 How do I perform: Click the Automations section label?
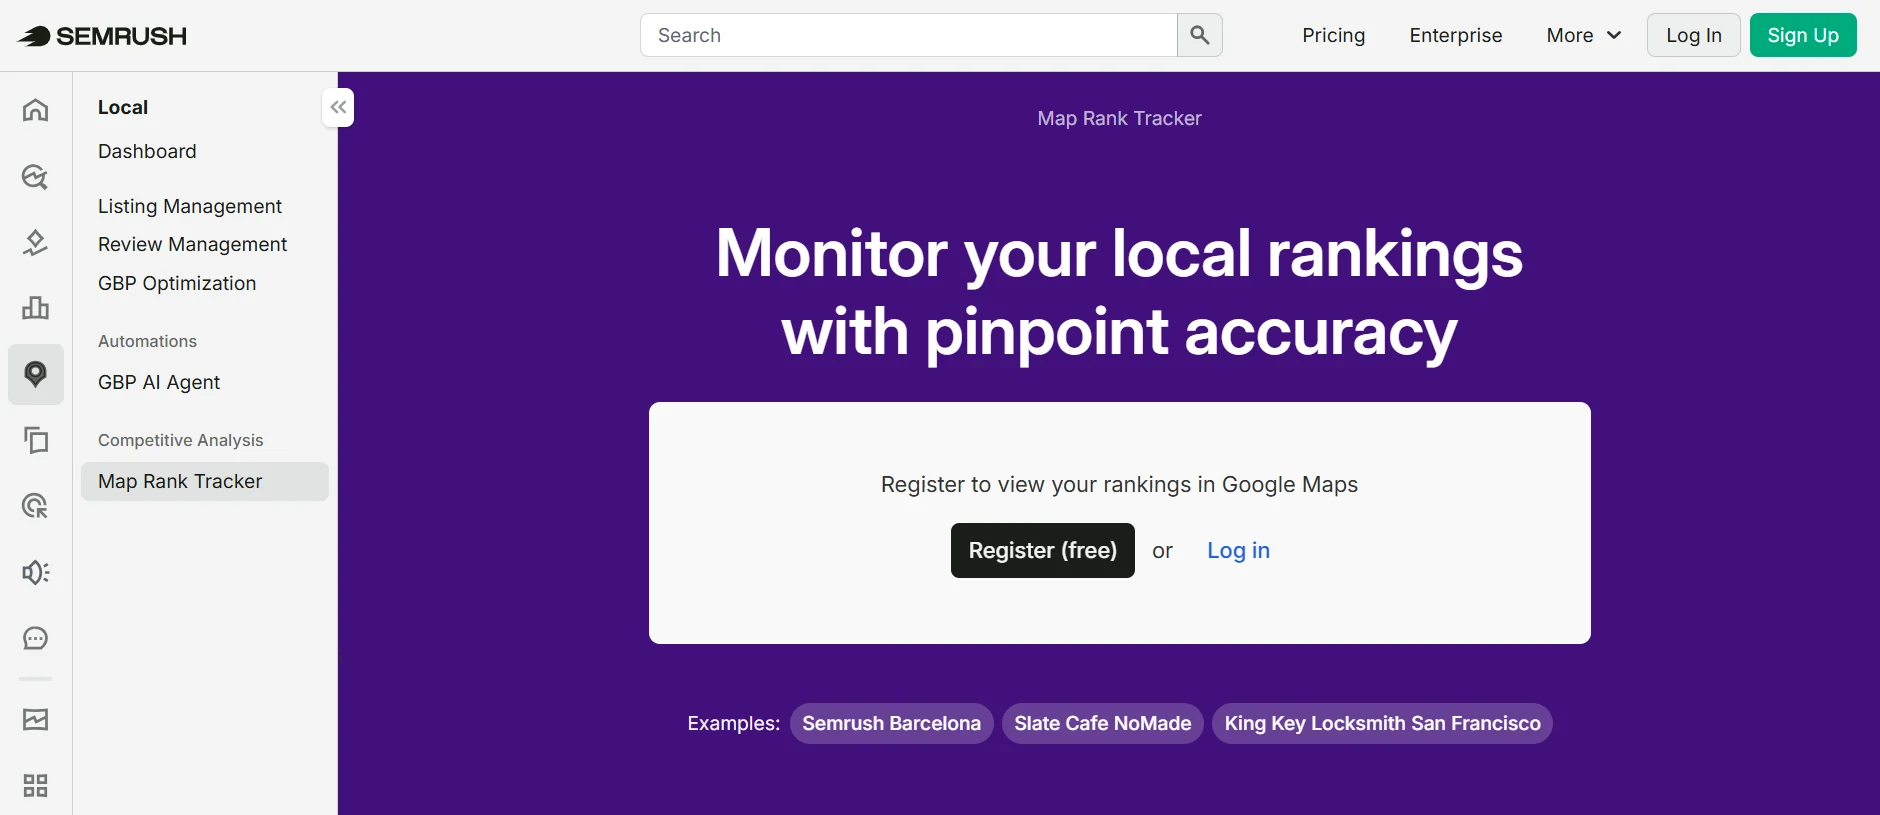click(147, 341)
